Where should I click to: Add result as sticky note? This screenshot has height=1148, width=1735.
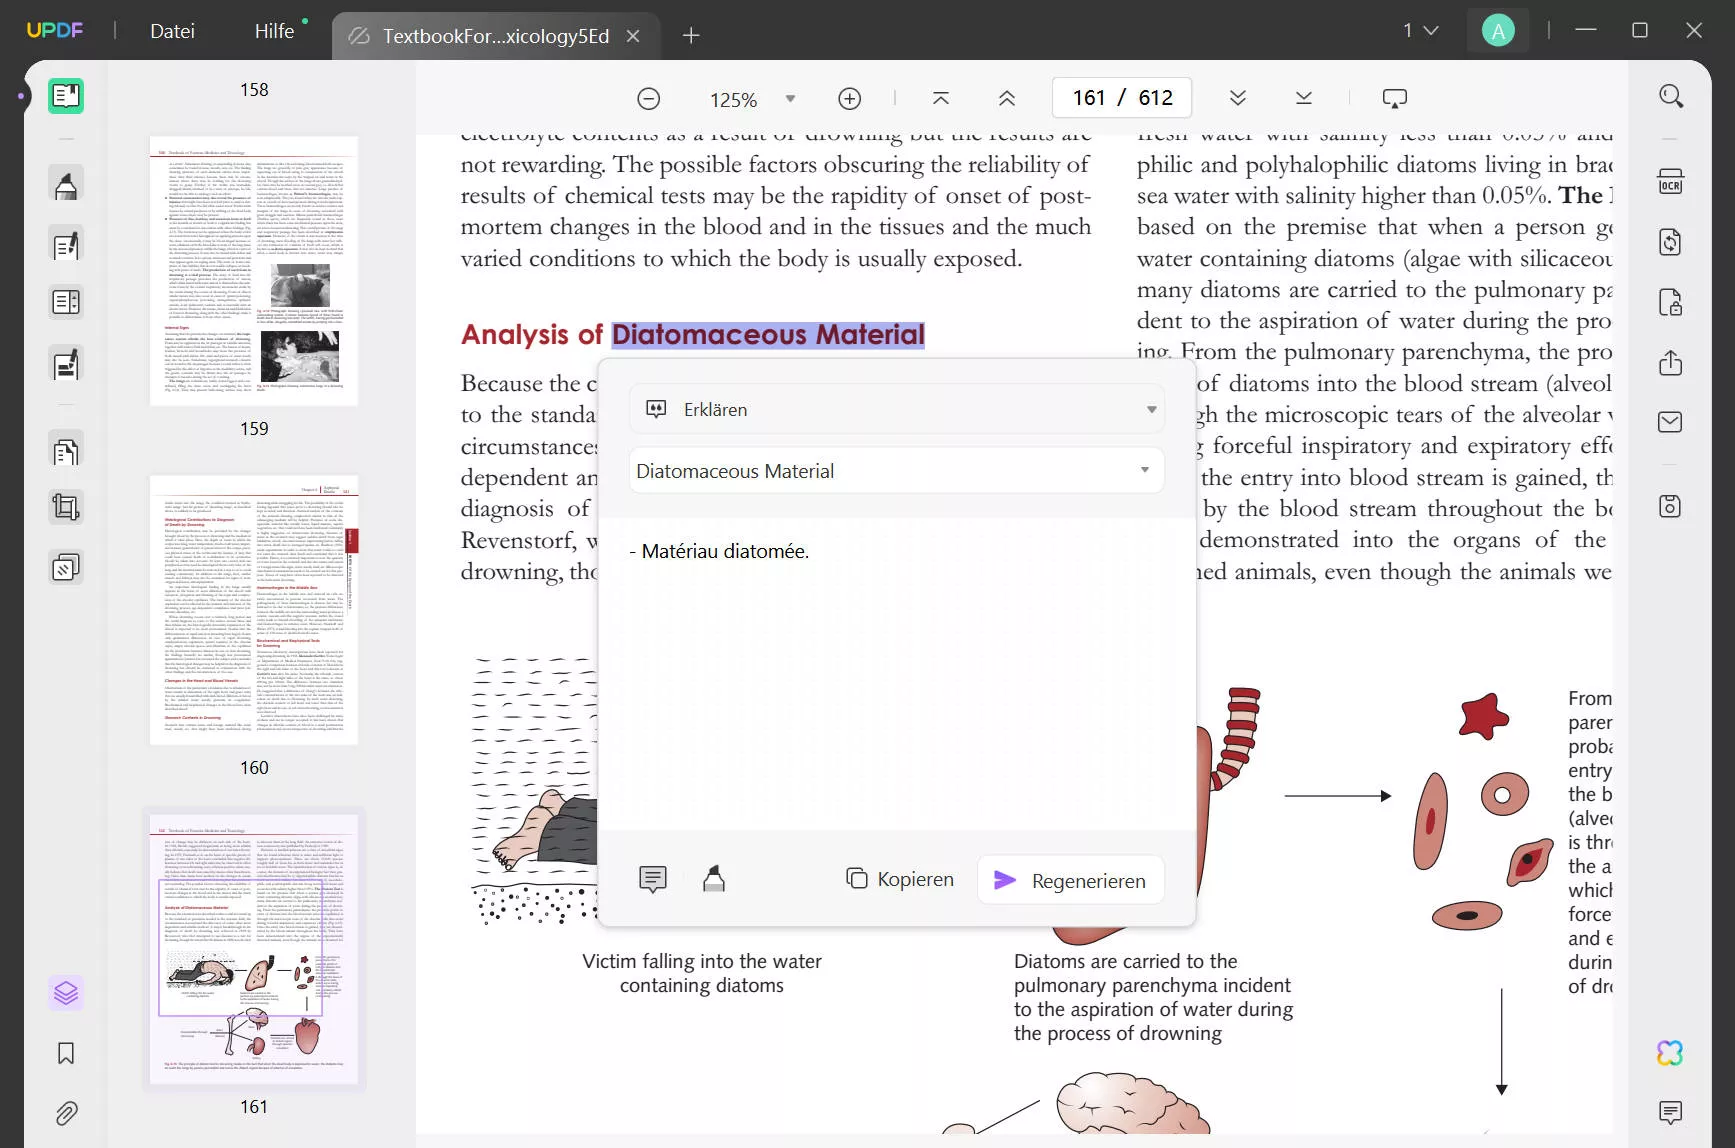coord(653,879)
